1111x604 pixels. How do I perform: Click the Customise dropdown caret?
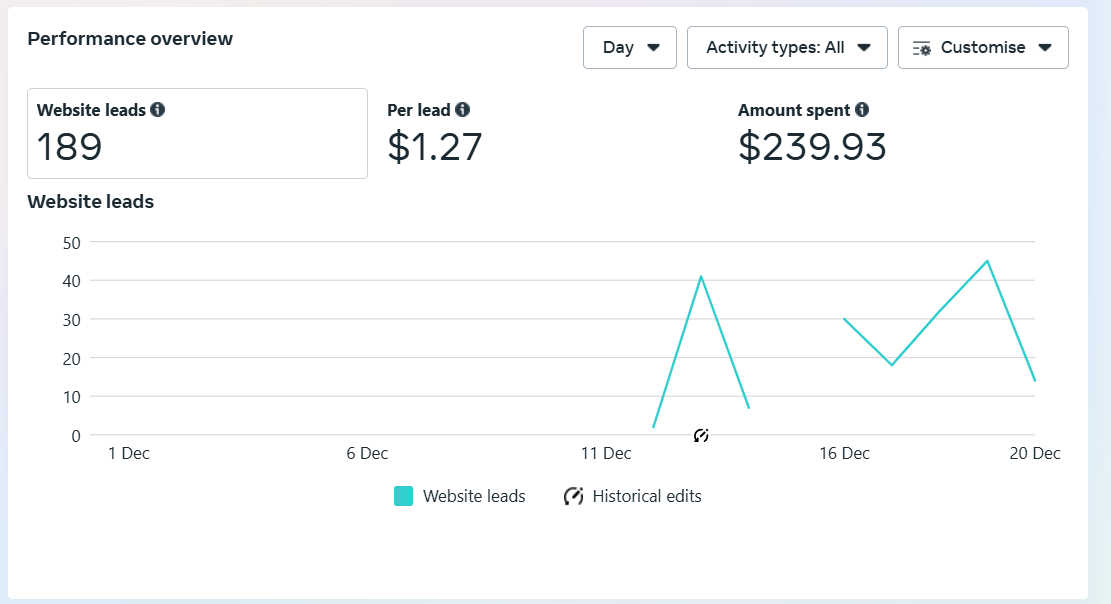coord(1044,47)
